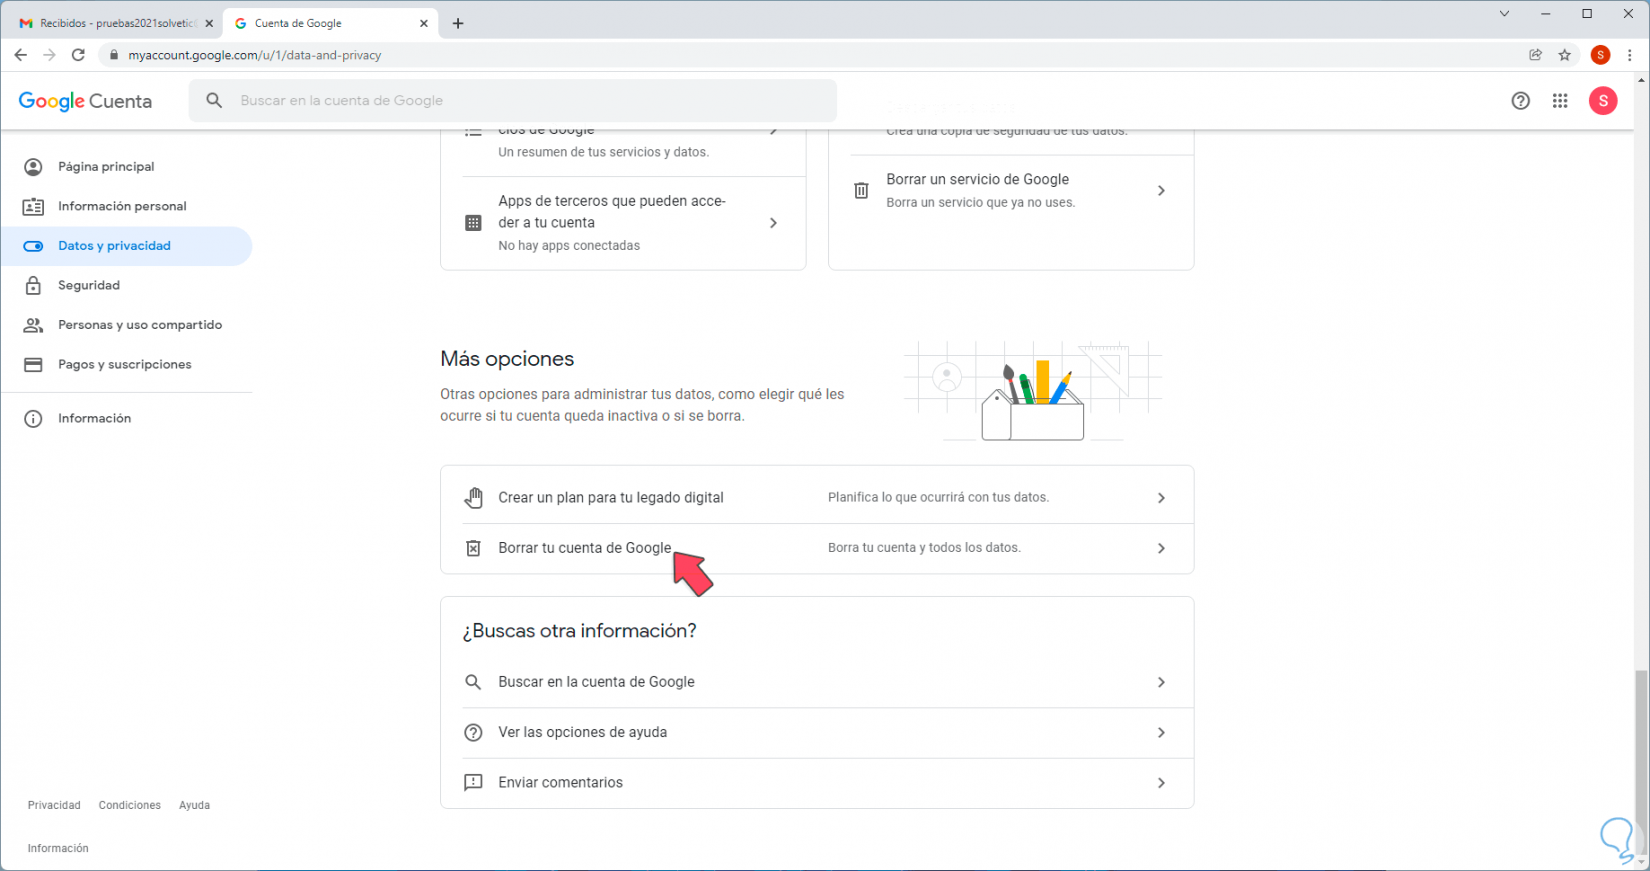Click the bookmark star icon
The width and height of the screenshot is (1650, 871).
(1565, 55)
